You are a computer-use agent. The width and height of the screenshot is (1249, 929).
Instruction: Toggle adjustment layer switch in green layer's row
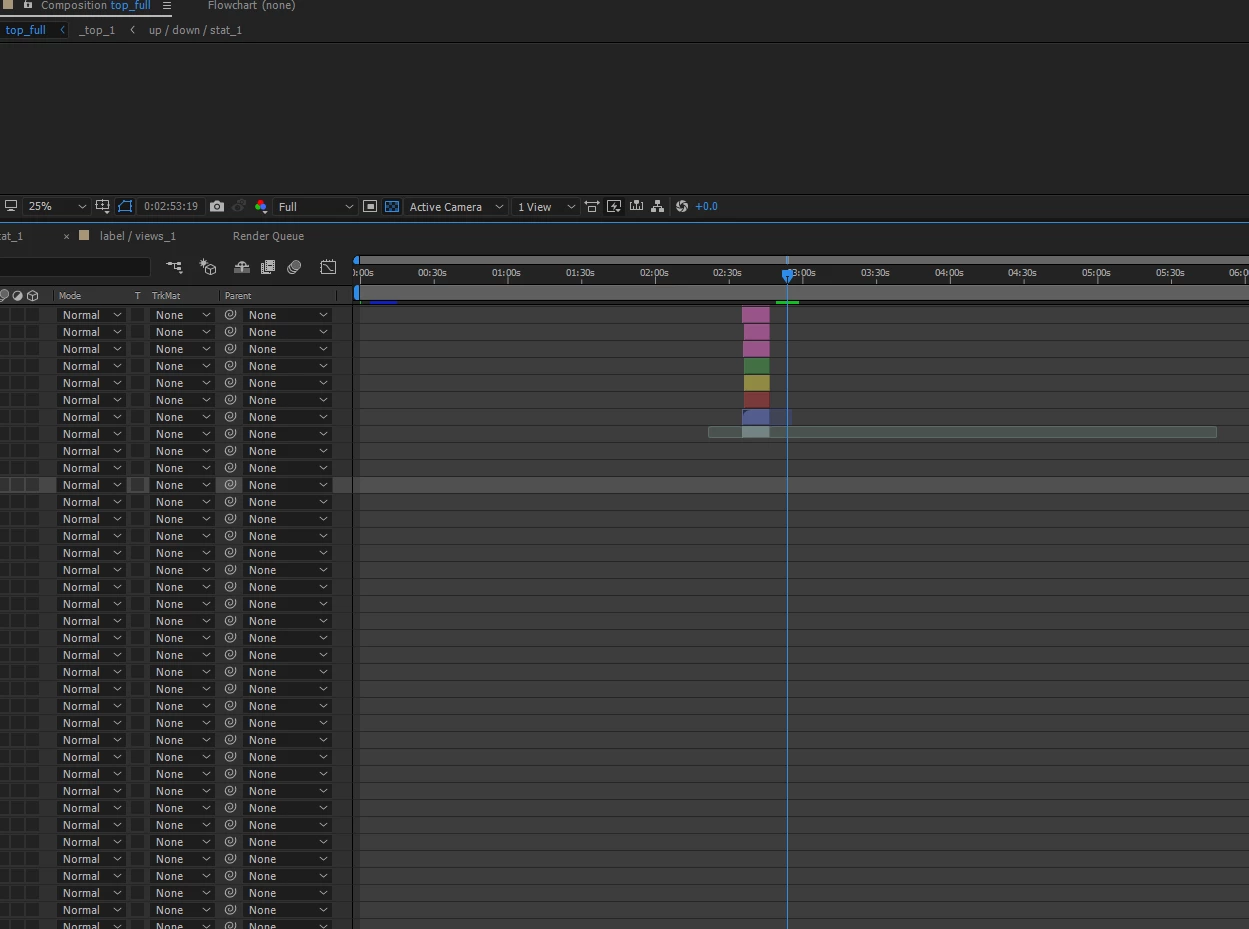tap(18, 366)
